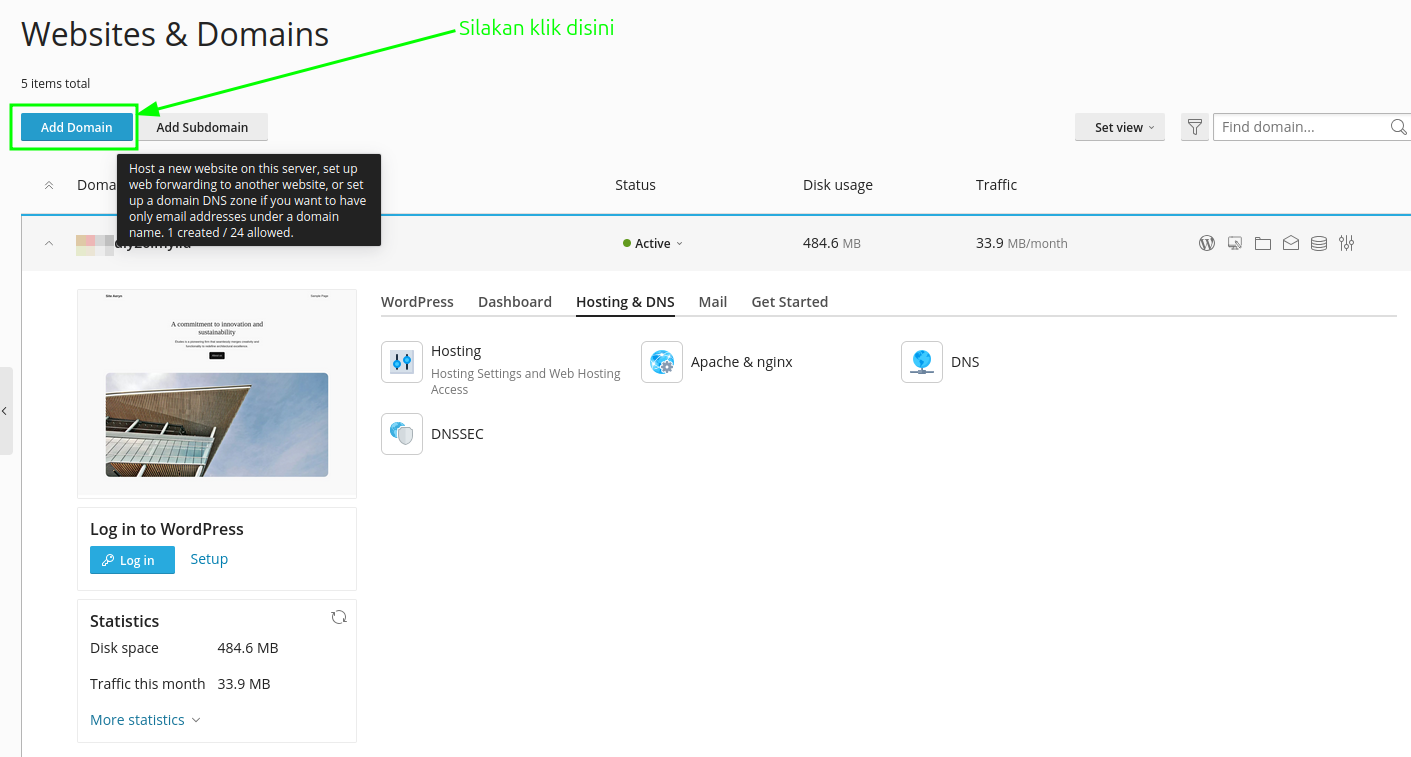Sort by the Traffic column header
Viewport: 1411px width, 757px height.
coord(996,185)
